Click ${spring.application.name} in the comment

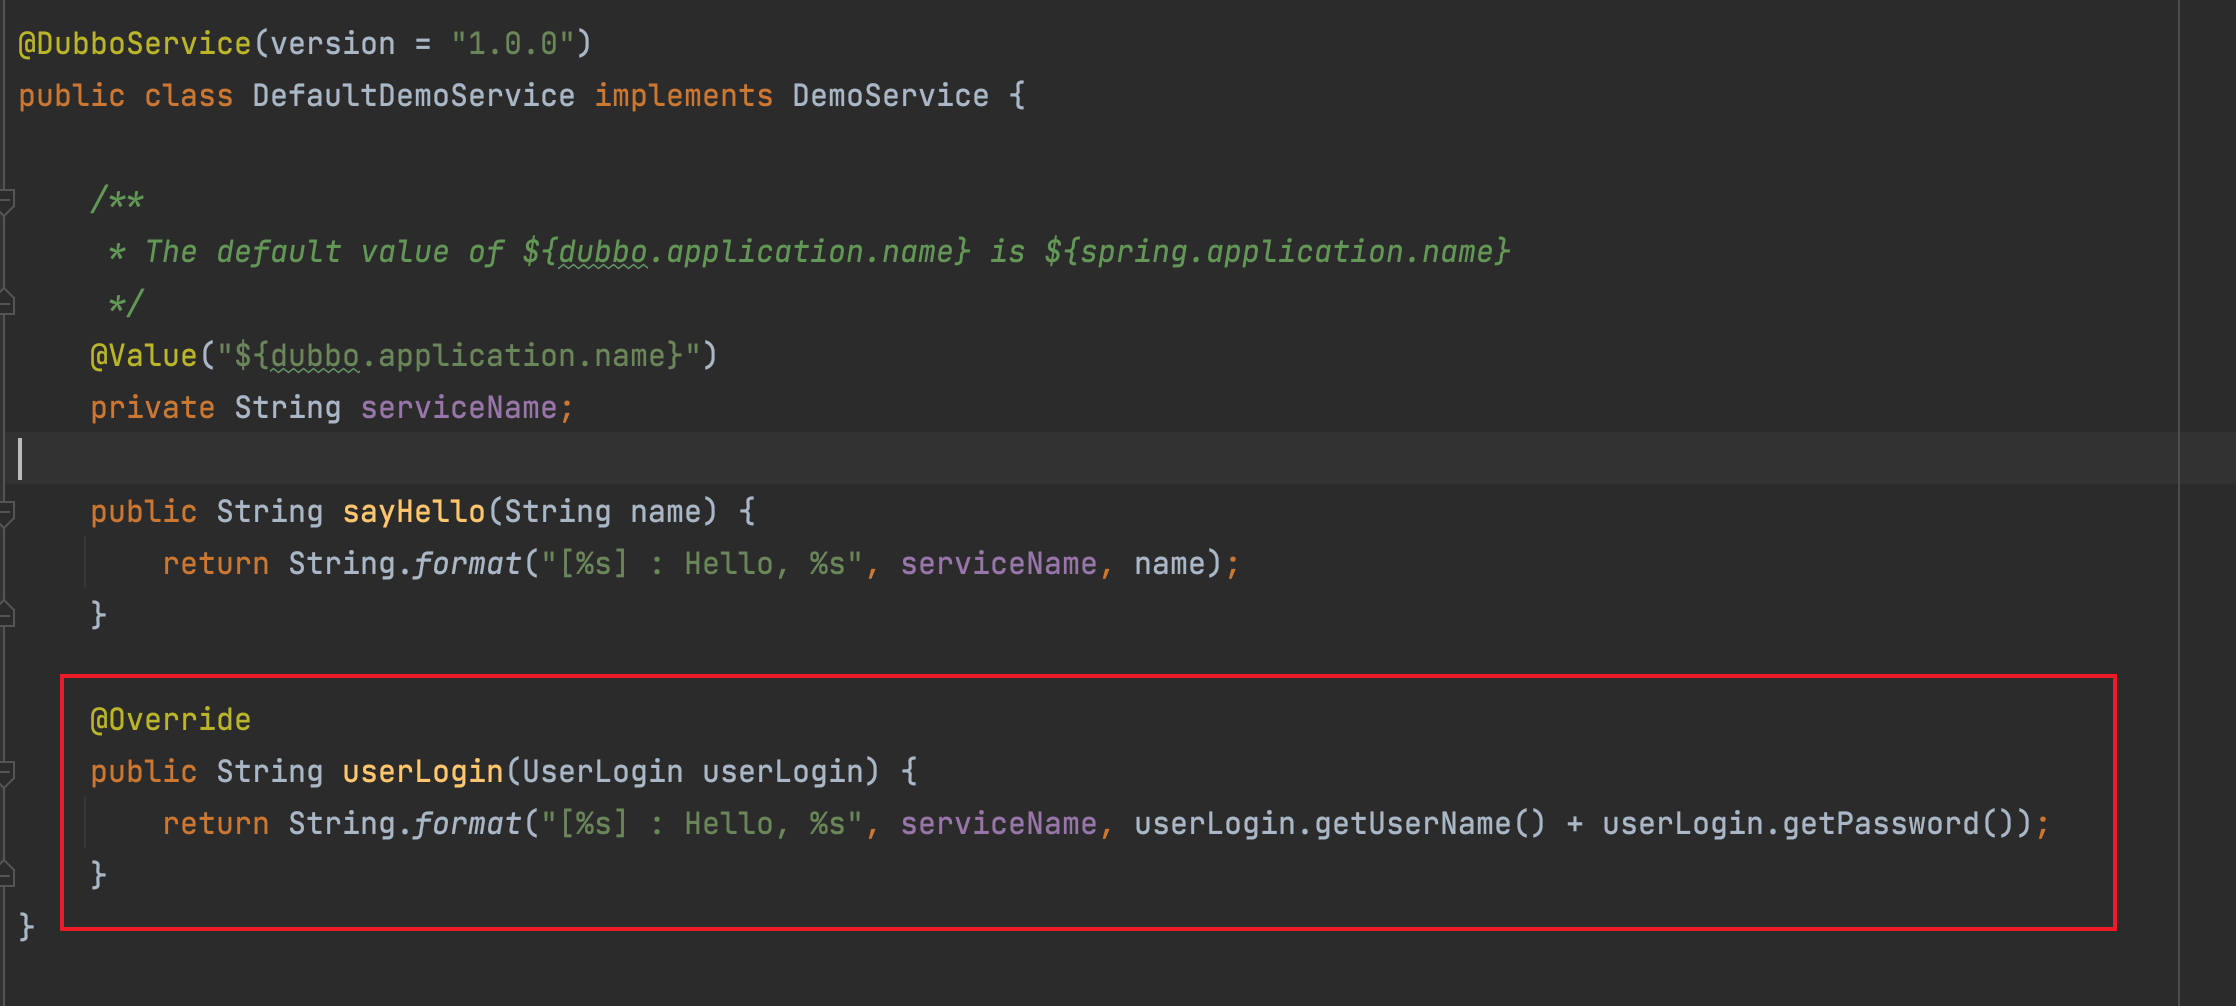coord(1277,252)
